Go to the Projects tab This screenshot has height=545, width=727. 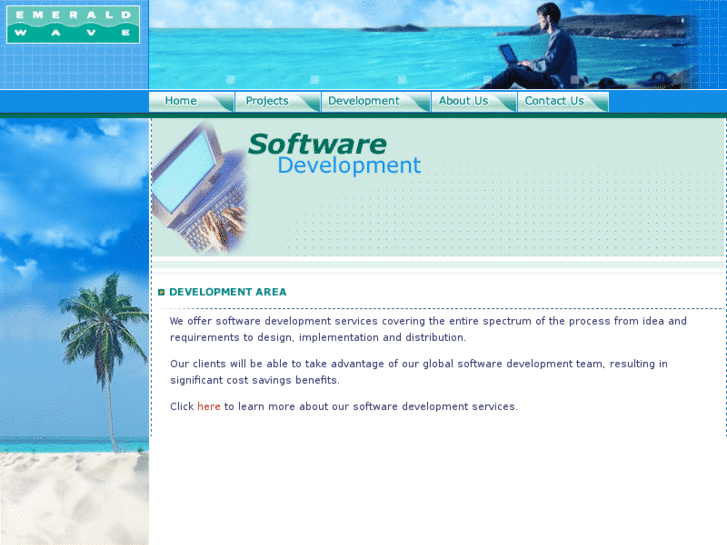[x=278, y=101]
